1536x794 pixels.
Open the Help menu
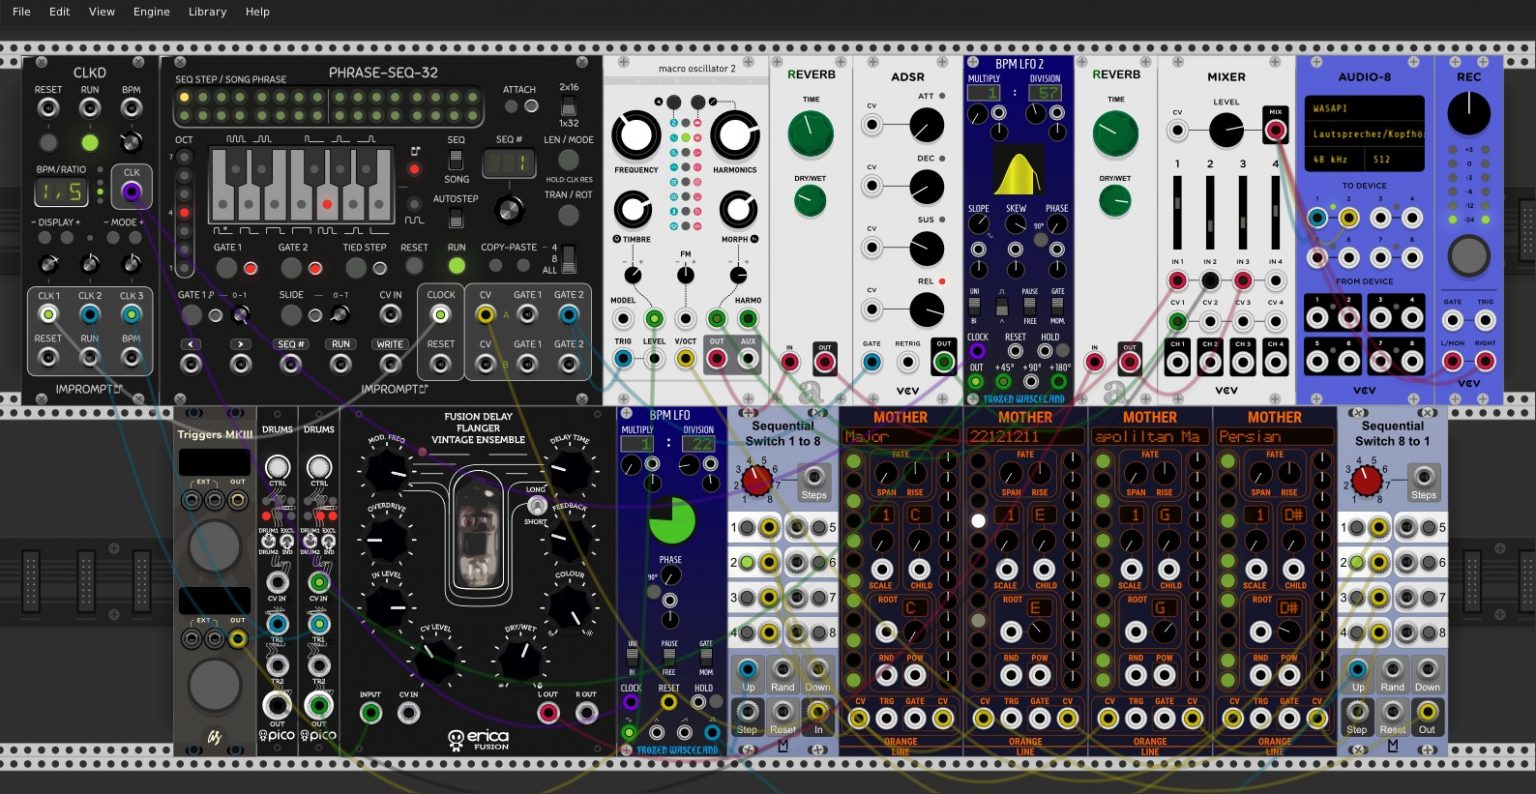click(257, 12)
